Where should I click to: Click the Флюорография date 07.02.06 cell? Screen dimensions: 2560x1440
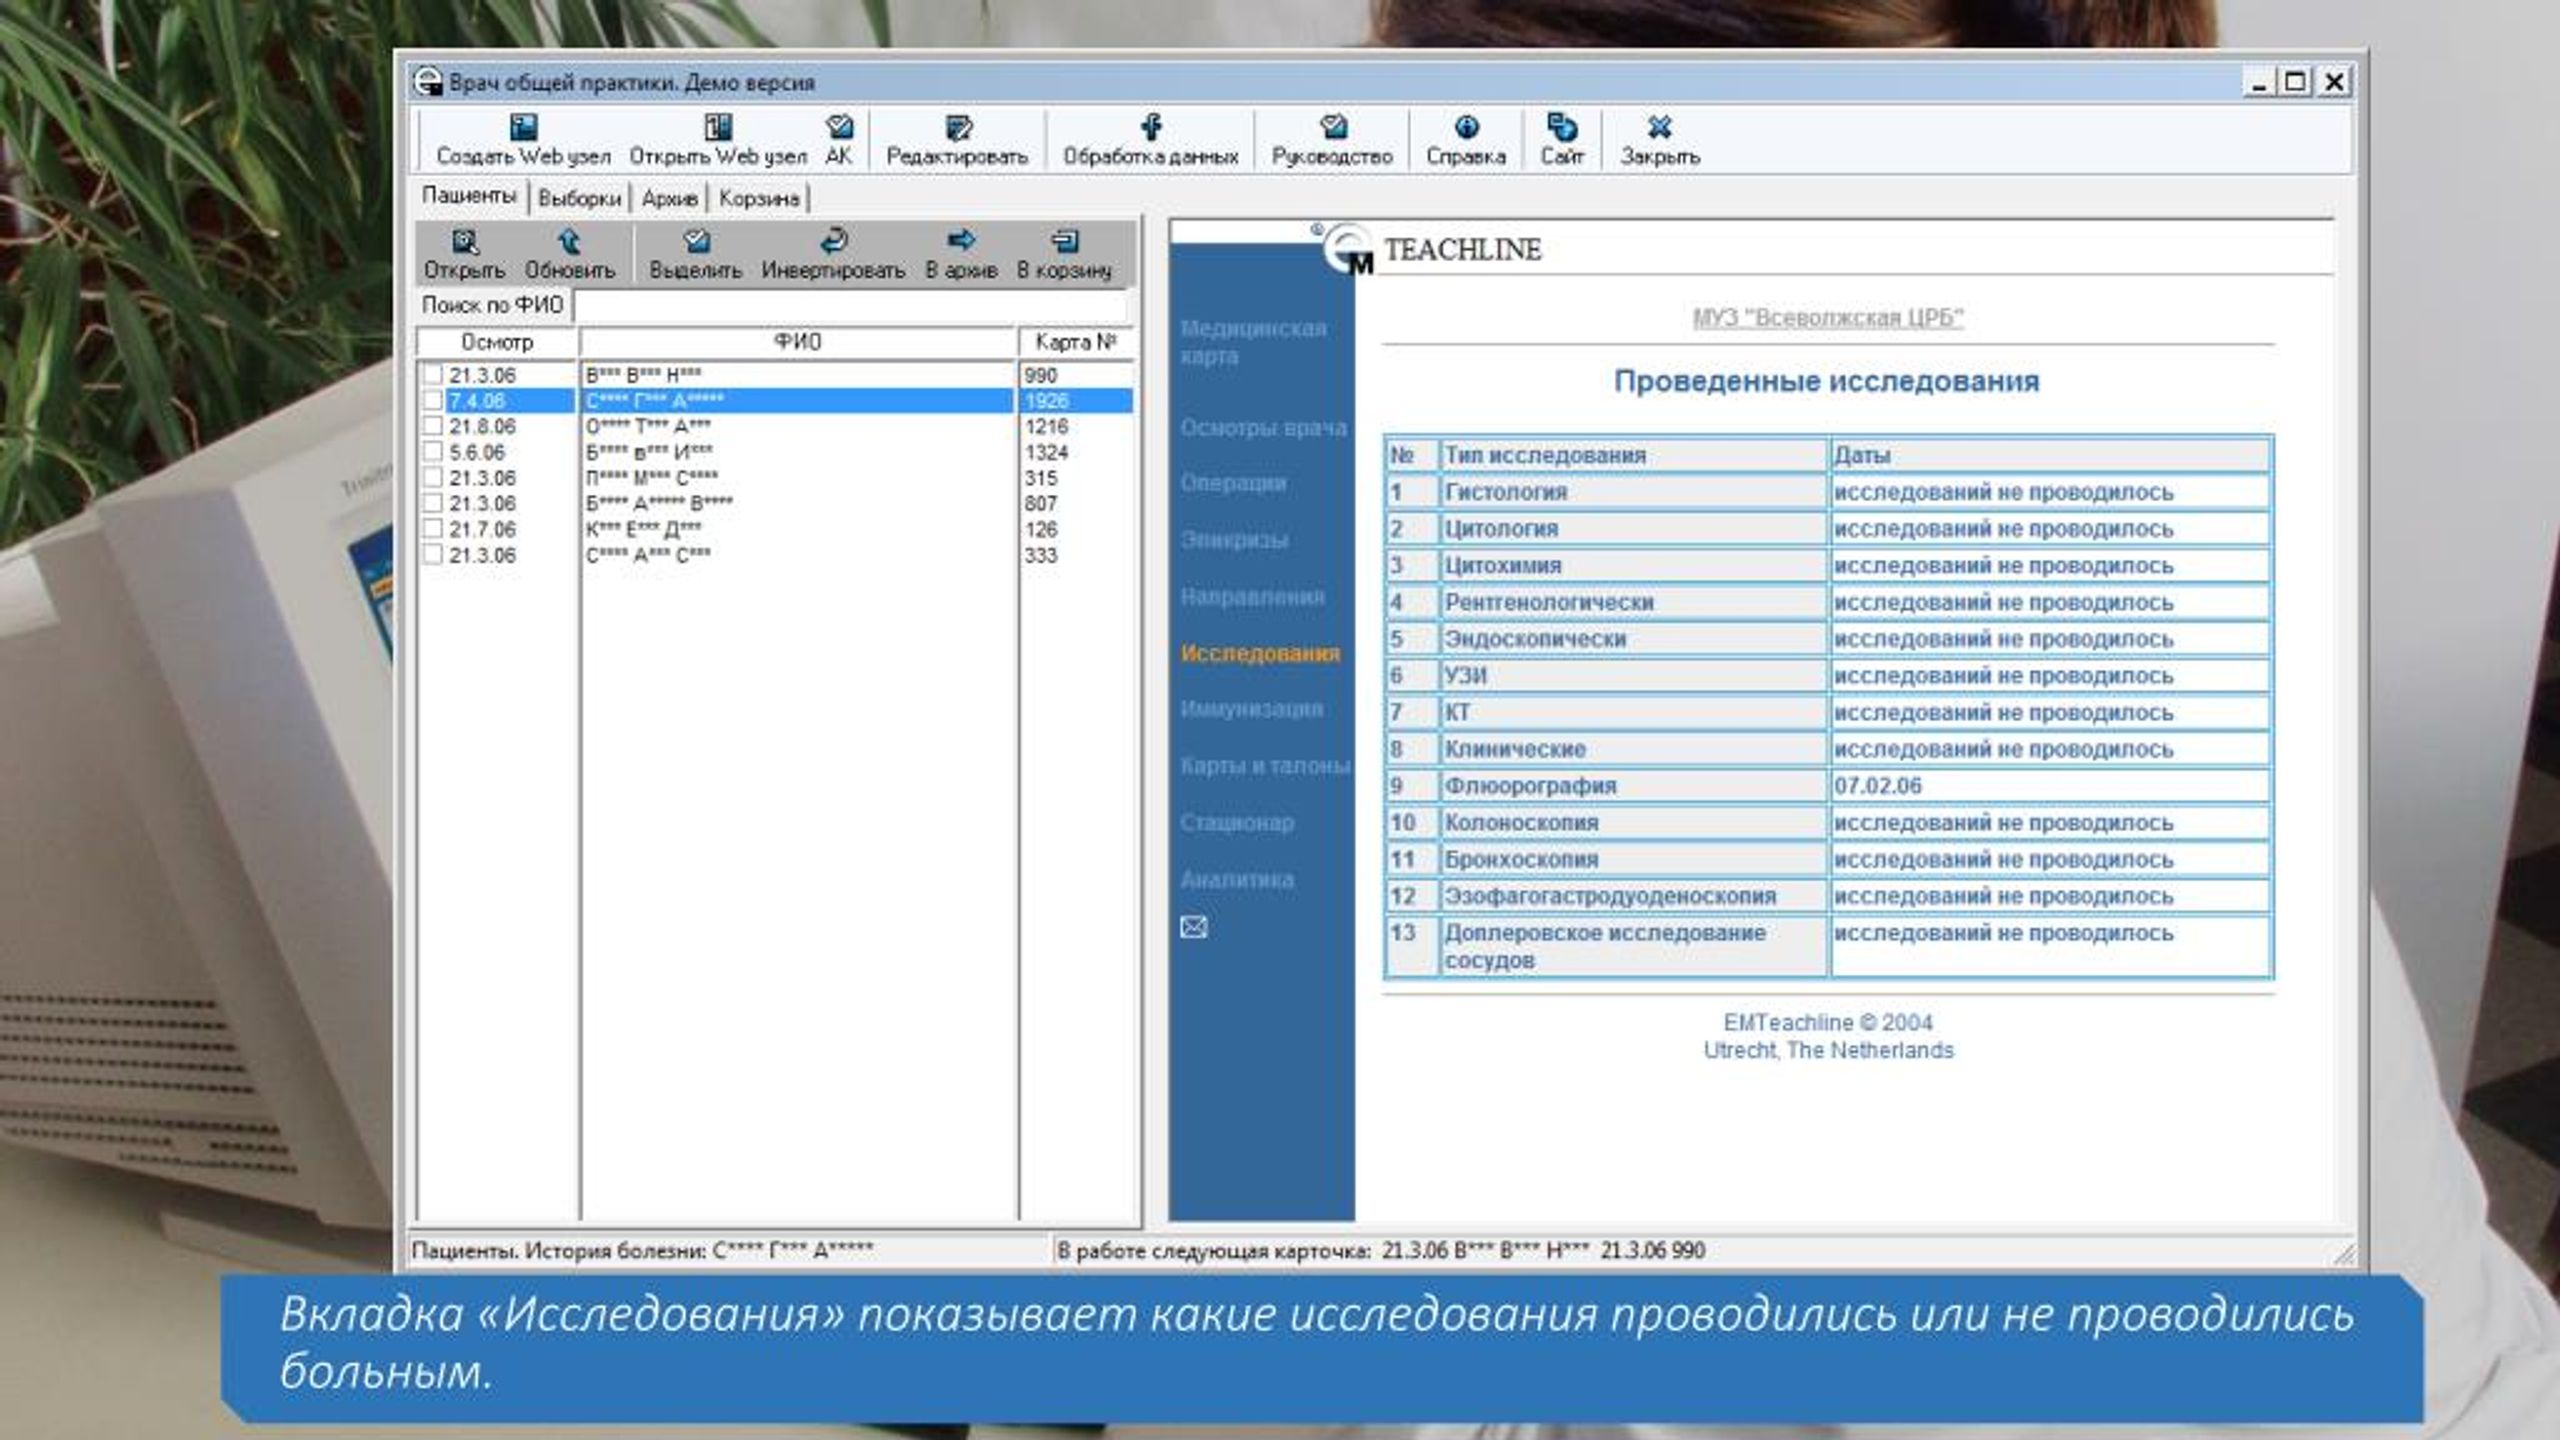2049,786
